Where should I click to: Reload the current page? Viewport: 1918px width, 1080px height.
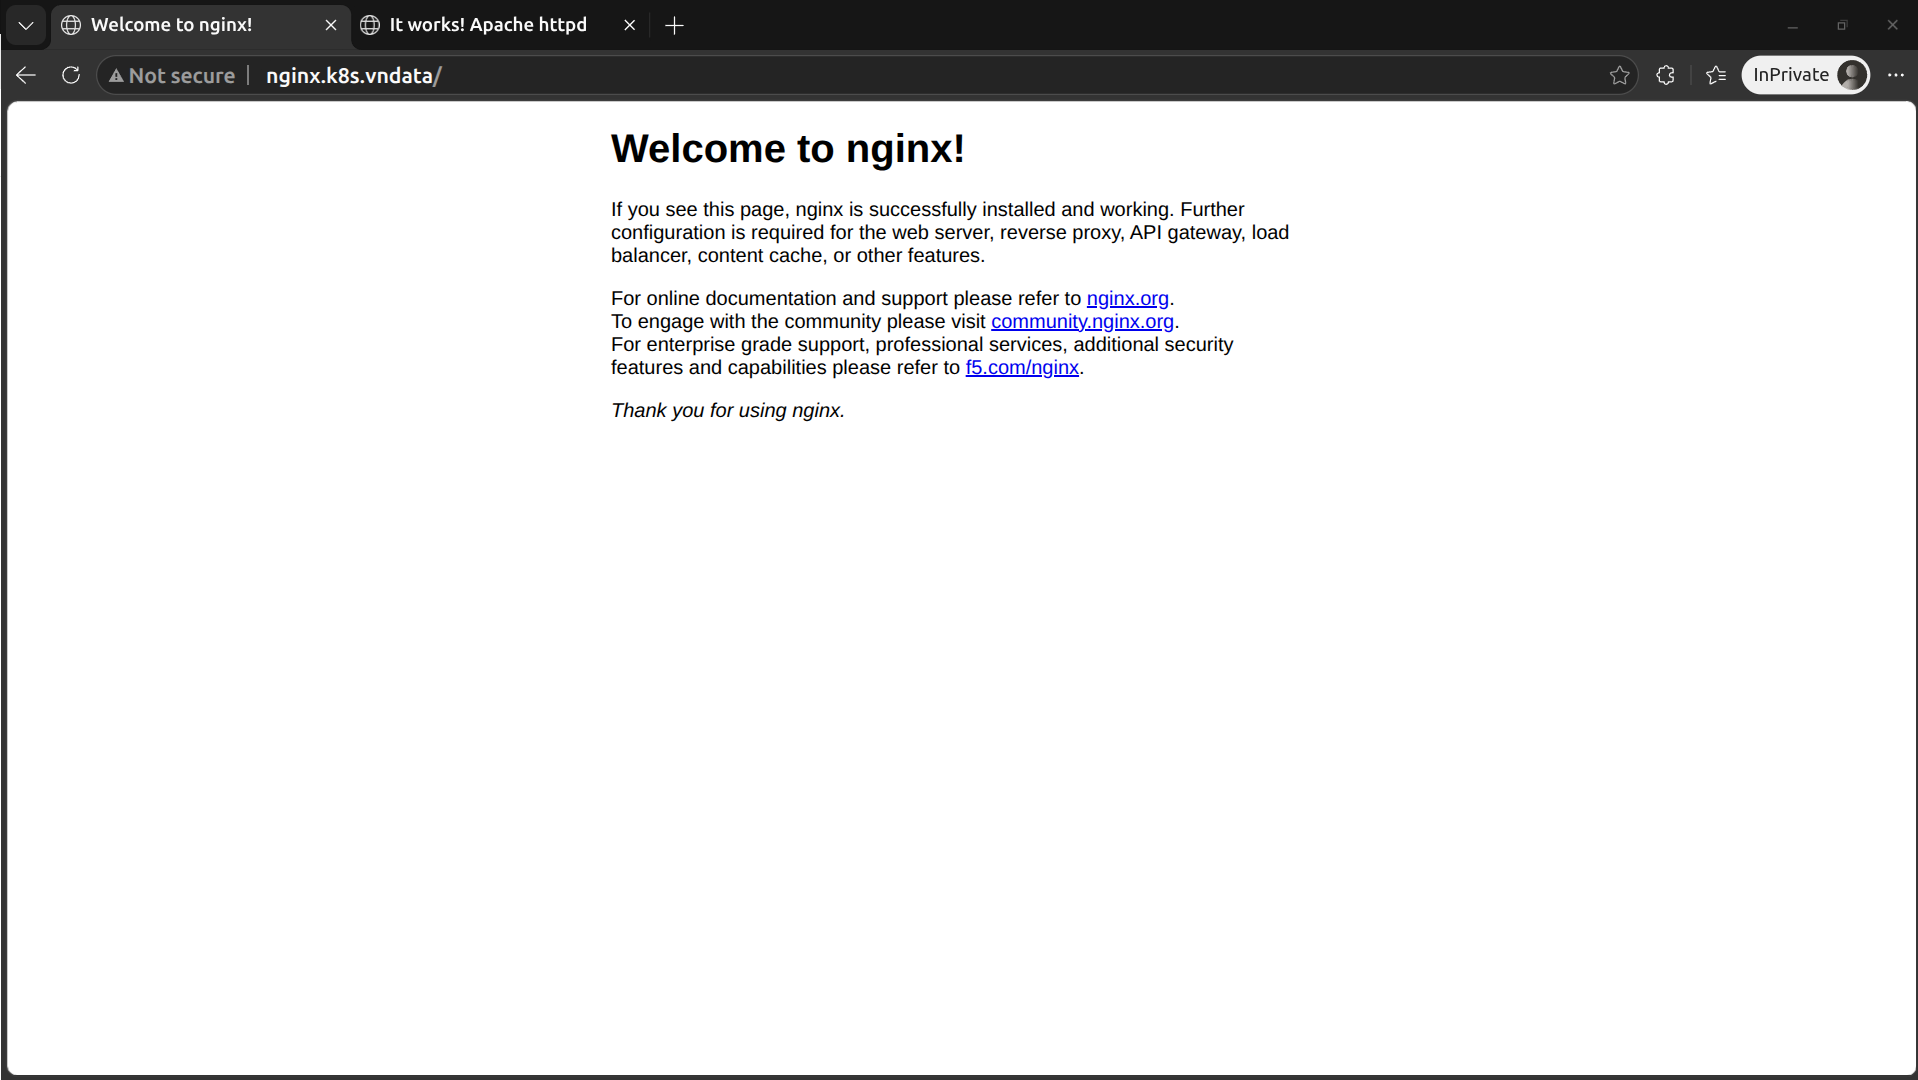coord(71,75)
